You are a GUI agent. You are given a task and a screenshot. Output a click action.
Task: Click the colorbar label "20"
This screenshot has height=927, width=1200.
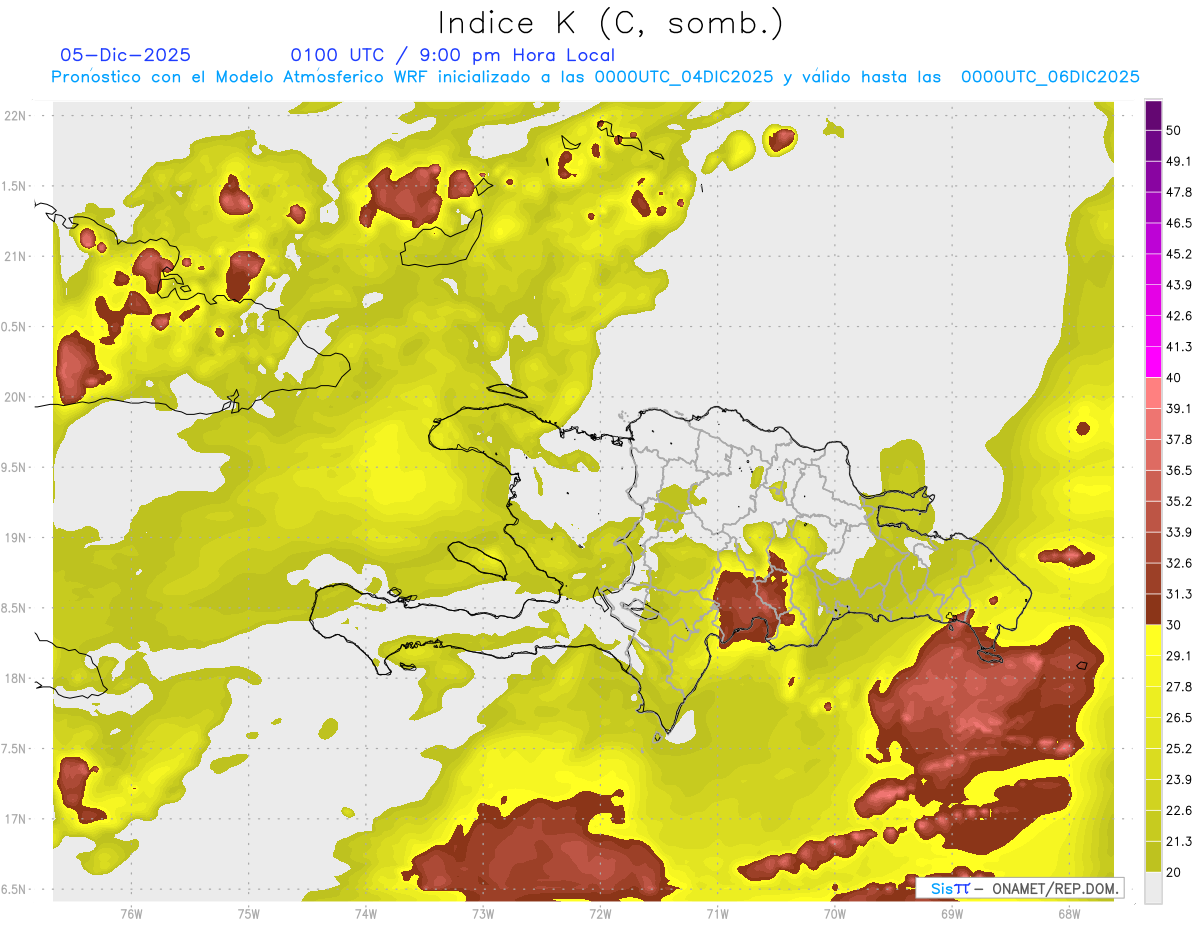point(1174,872)
